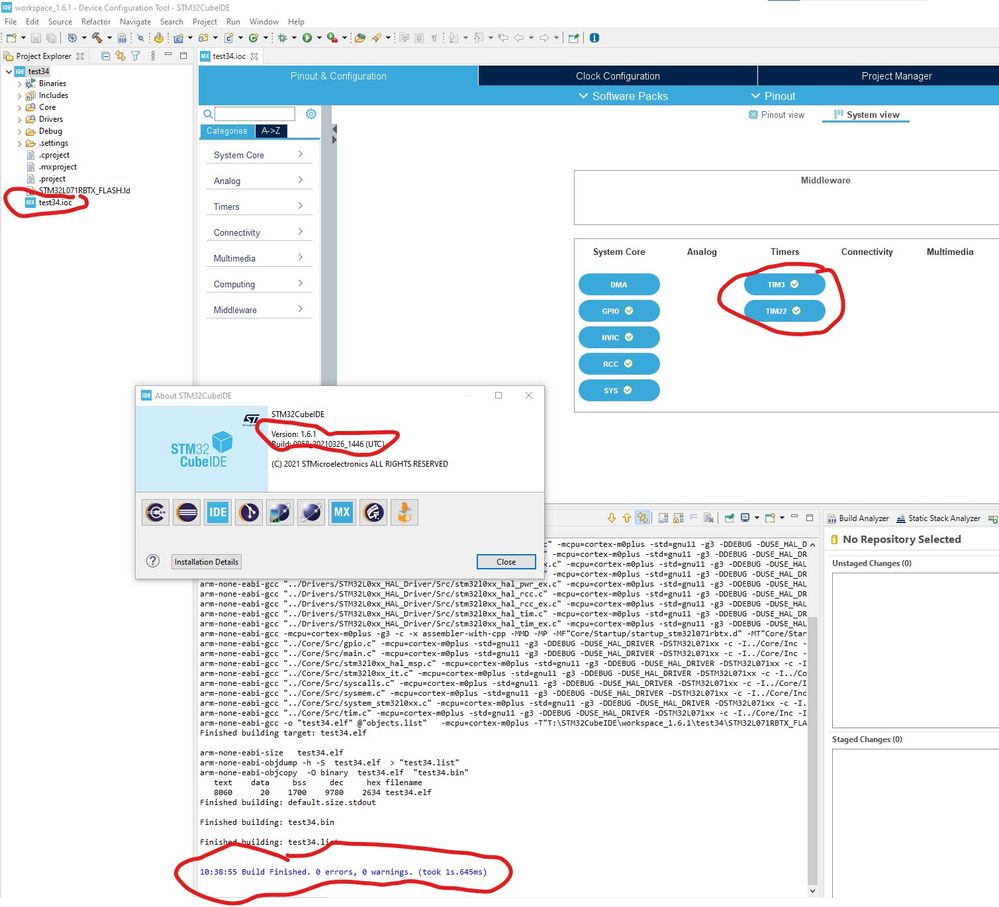
Task: Click the console down-arrow next-error icon
Action: pos(612,518)
